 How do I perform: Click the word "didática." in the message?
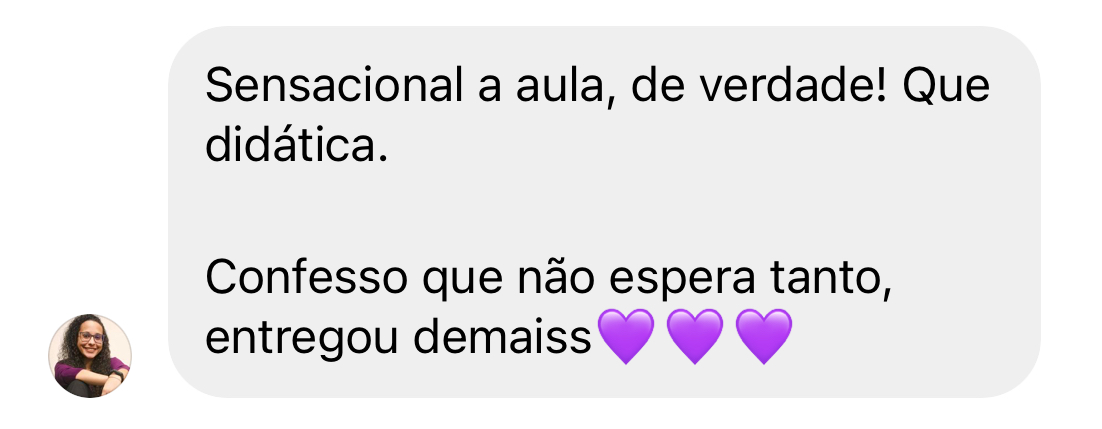click(x=297, y=146)
